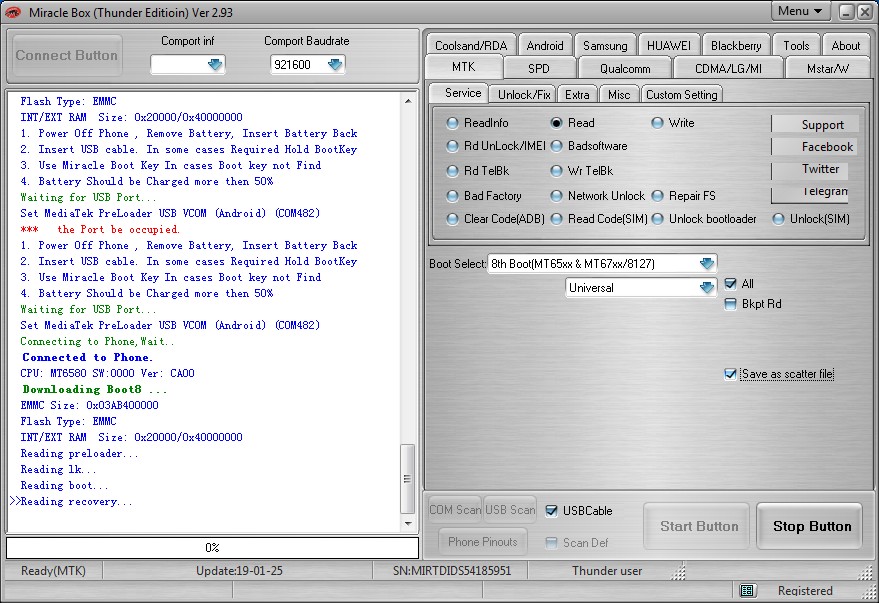Switch to the Android tab

pyautogui.click(x=545, y=45)
